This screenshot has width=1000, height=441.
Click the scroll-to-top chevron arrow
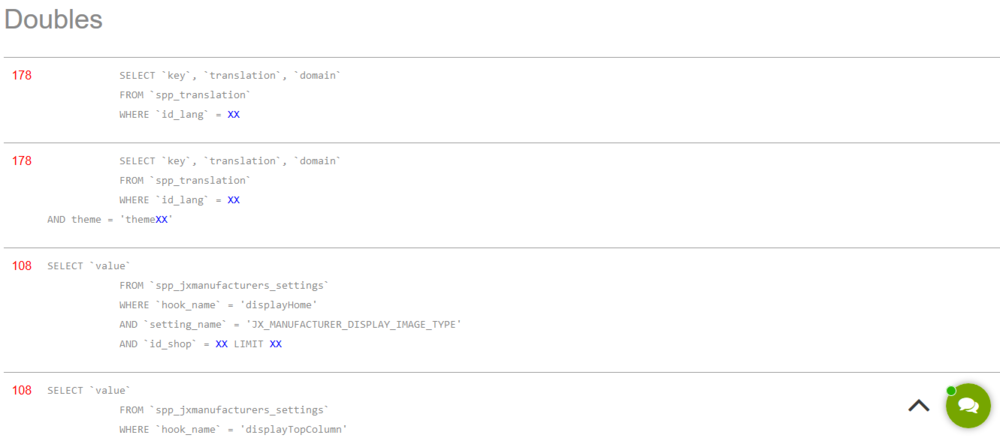pyautogui.click(x=918, y=405)
